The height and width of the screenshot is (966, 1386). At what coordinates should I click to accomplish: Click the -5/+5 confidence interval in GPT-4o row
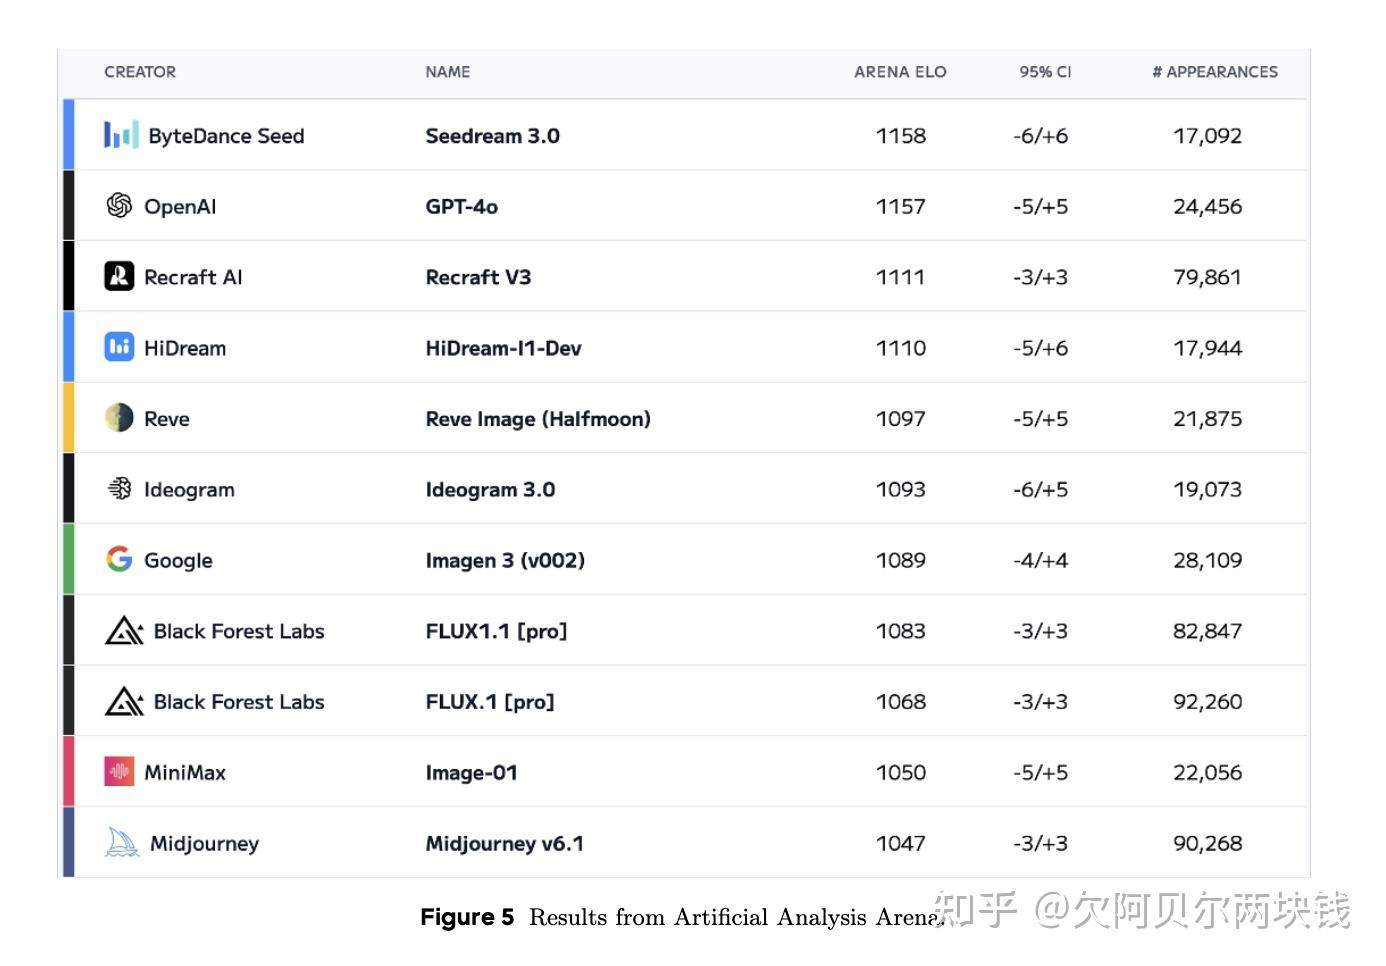click(x=1041, y=207)
